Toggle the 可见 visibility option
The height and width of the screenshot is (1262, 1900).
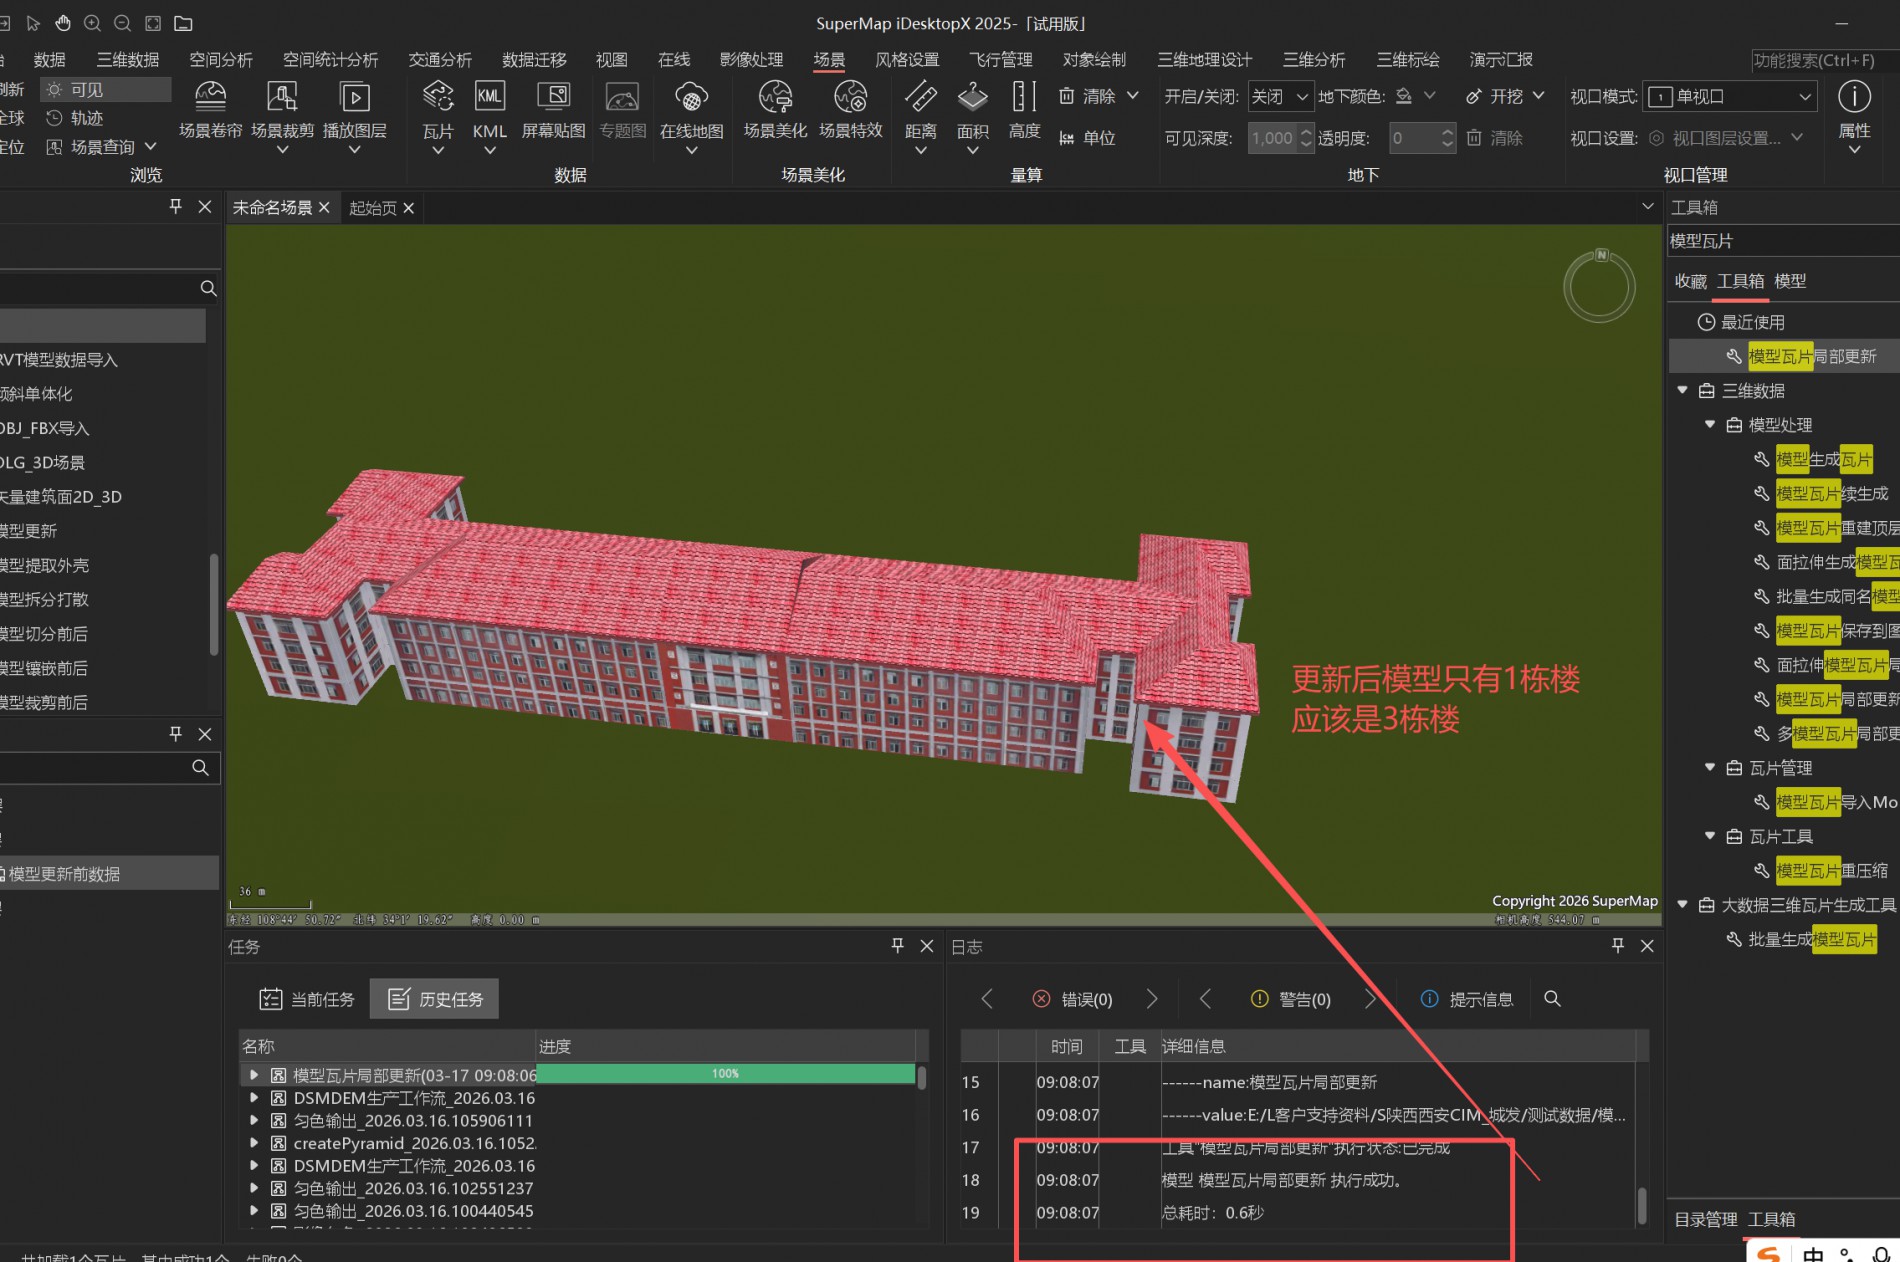point(86,90)
